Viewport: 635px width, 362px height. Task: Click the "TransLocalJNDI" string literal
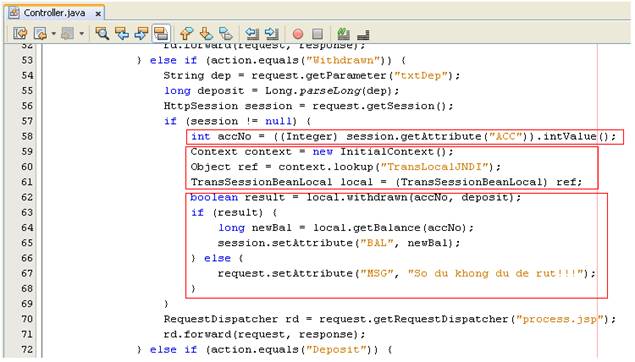point(434,167)
